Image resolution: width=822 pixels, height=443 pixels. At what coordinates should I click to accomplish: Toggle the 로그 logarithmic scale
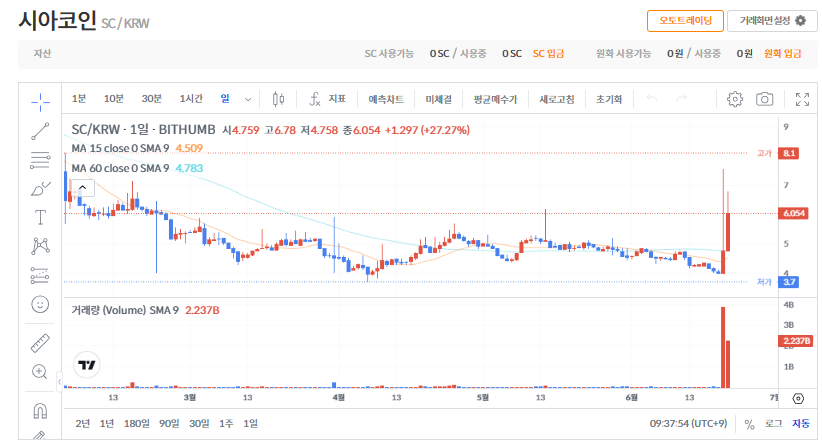[773, 424]
